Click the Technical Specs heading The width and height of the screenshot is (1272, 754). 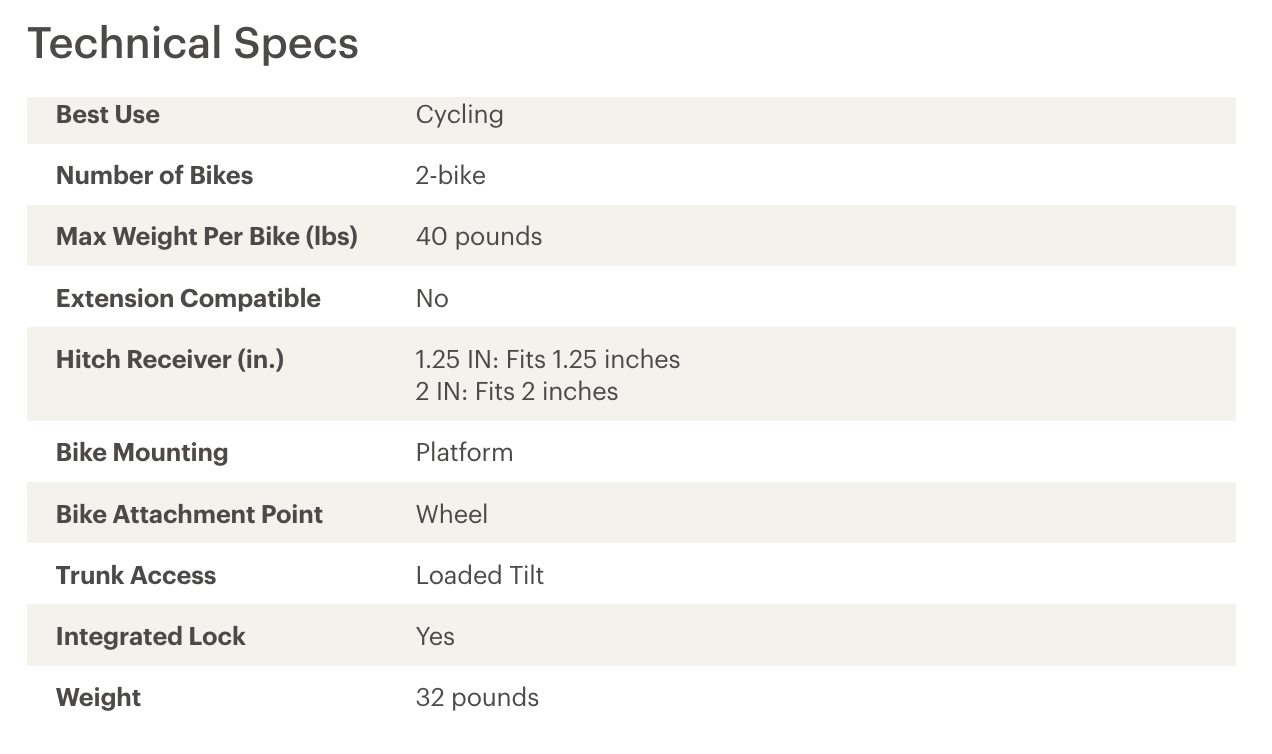(x=192, y=44)
